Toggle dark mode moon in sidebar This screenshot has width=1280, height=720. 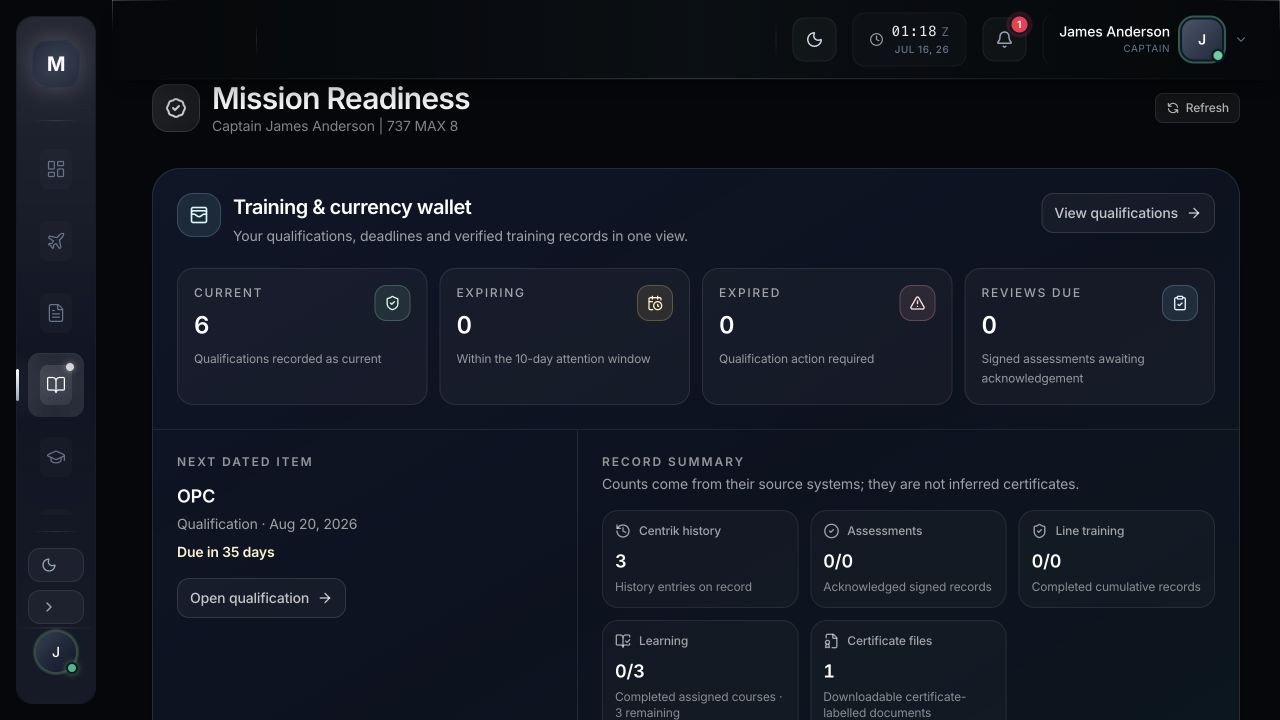click(x=56, y=565)
